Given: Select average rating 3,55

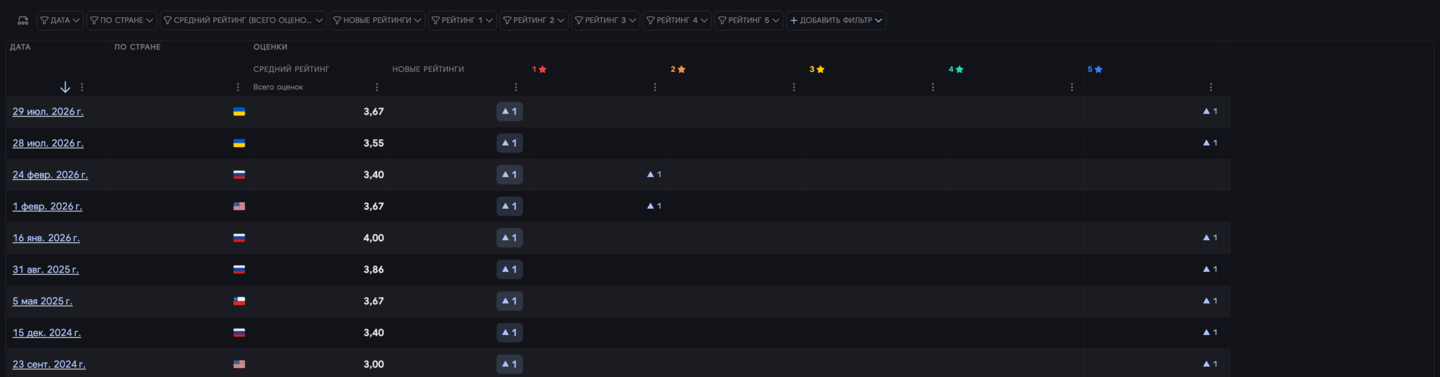Looking at the screenshot, I should [x=374, y=143].
